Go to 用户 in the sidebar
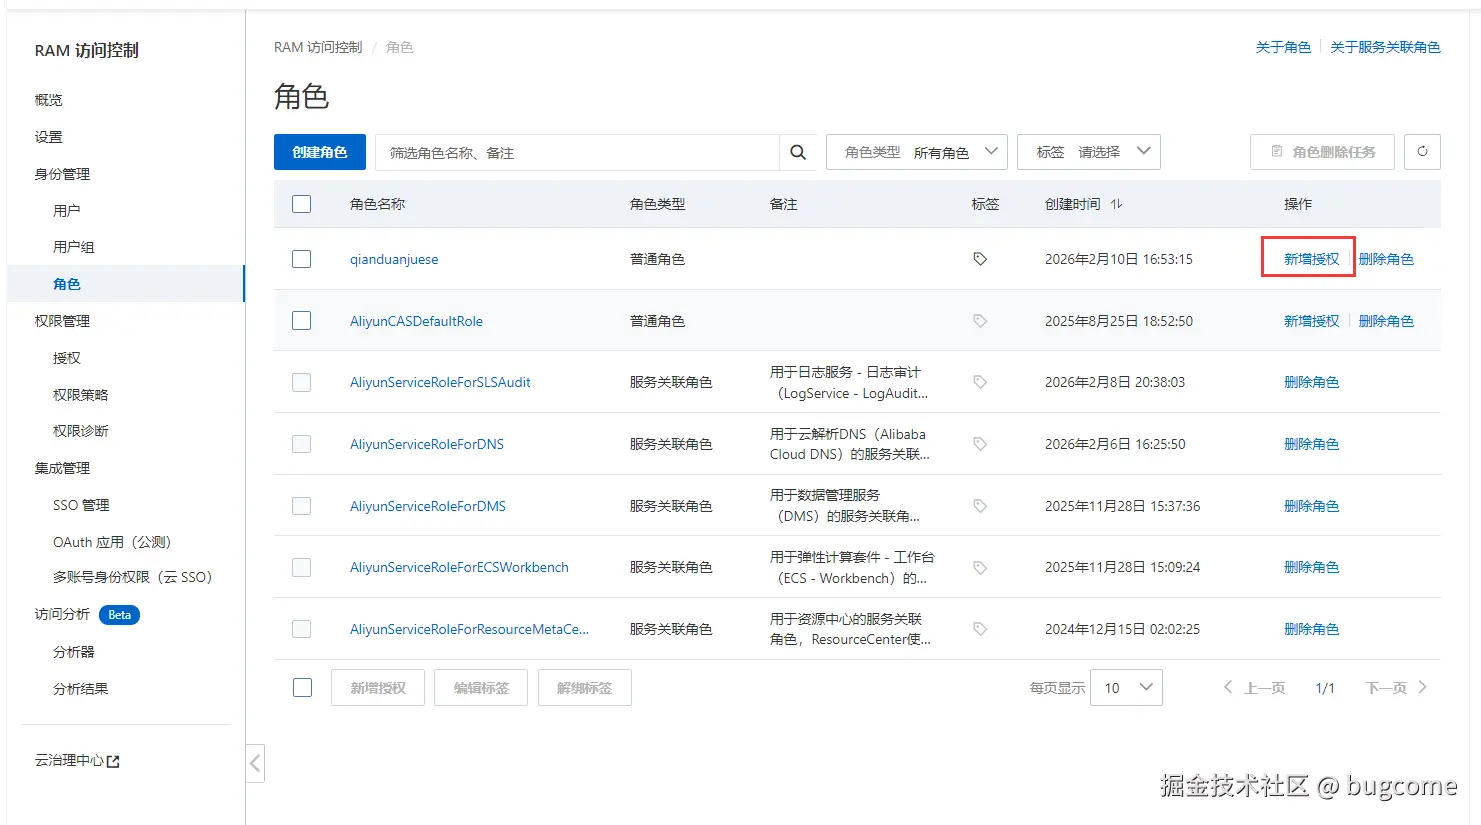Image resolution: width=1481 pixels, height=825 pixels. pos(67,210)
